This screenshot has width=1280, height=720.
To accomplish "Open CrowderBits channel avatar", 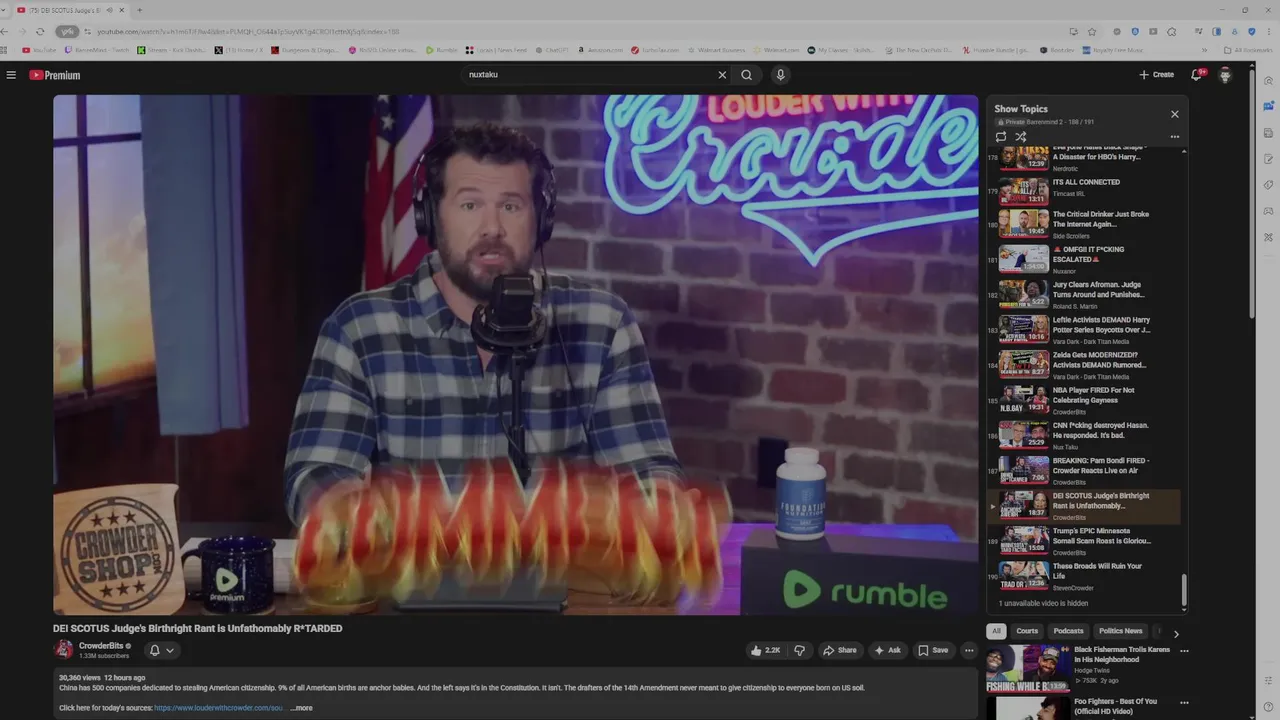I will click(x=63, y=650).
